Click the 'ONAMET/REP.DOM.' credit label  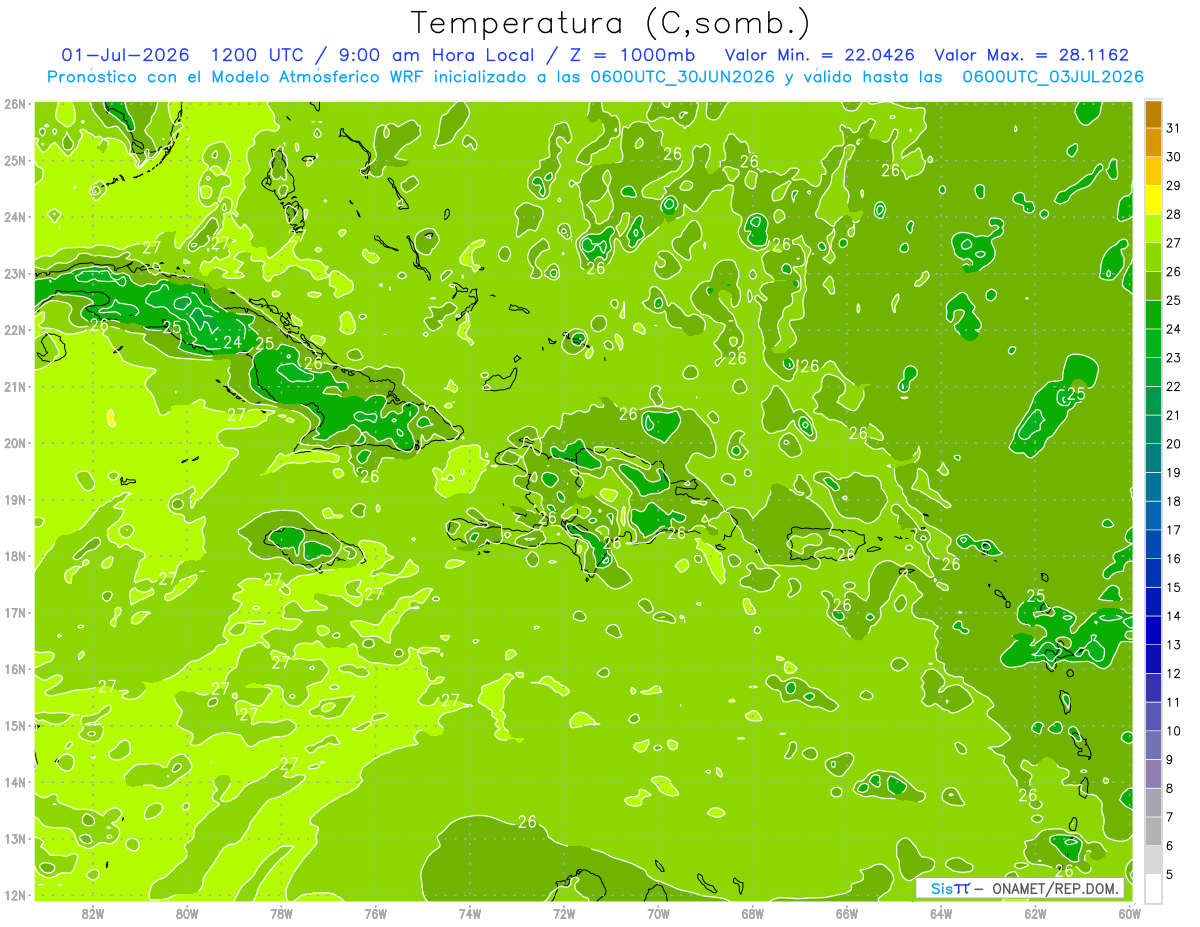click(1056, 889)
